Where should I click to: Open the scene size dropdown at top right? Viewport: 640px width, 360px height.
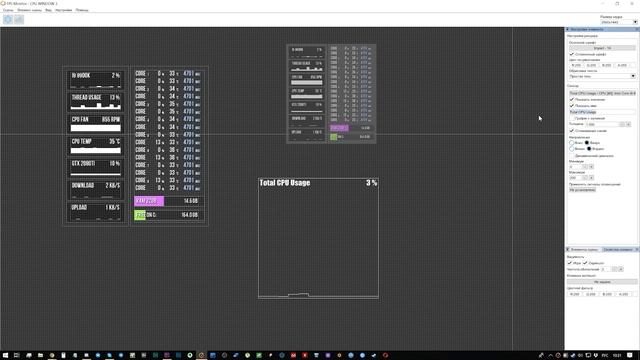coord(619,22)
